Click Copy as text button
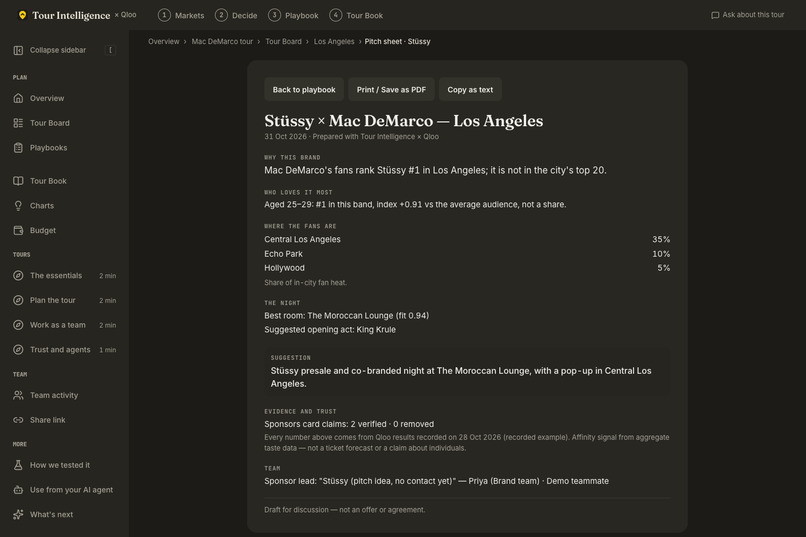Screen dimensions: 806x537 click(470, 89)
